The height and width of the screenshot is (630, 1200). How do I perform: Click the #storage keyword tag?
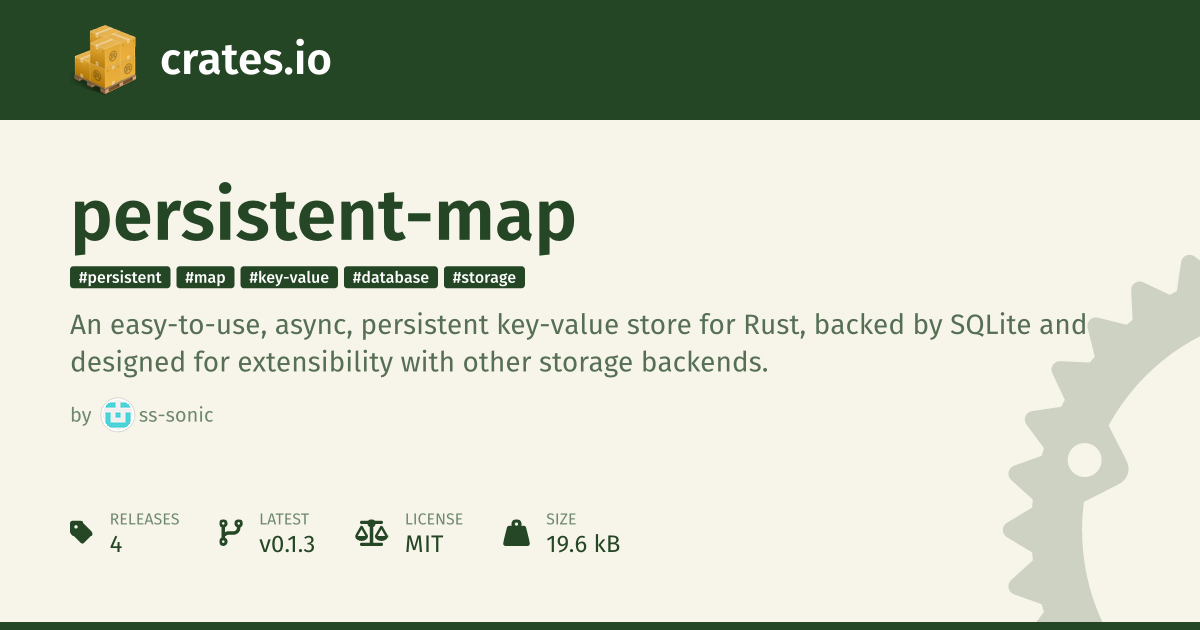pyautogui.click(x=484, y=277)
